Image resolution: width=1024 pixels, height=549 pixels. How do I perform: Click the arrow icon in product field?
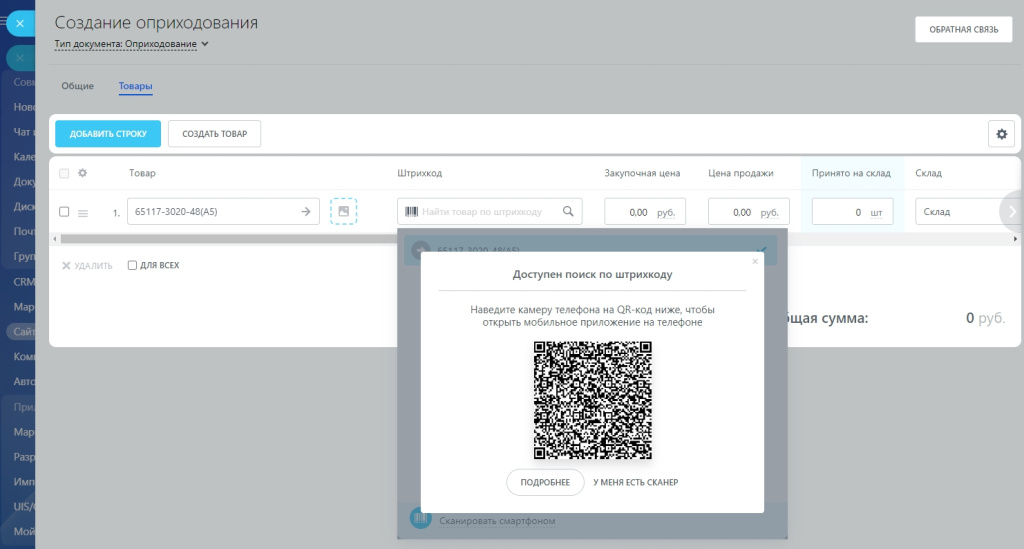(x=306, y=212)
